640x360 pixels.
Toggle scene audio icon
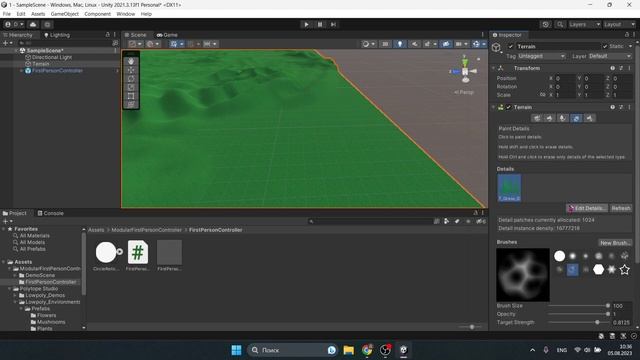414,44
